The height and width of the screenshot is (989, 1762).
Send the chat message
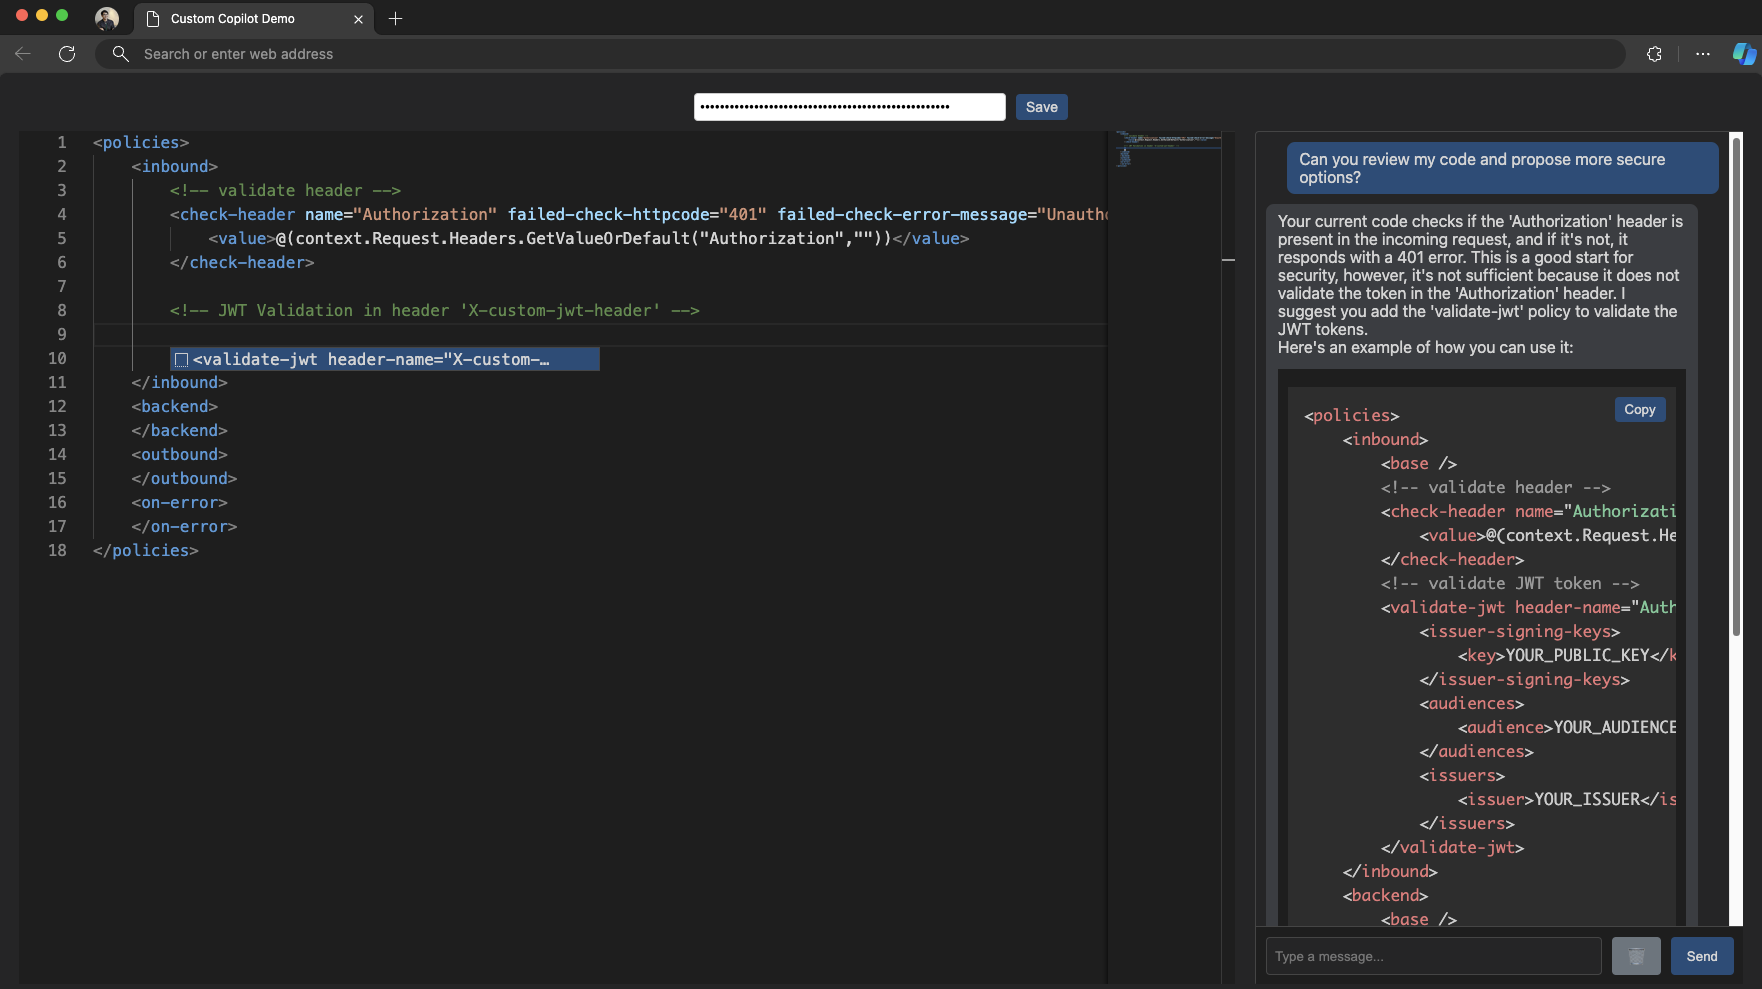pos(1701,956)
